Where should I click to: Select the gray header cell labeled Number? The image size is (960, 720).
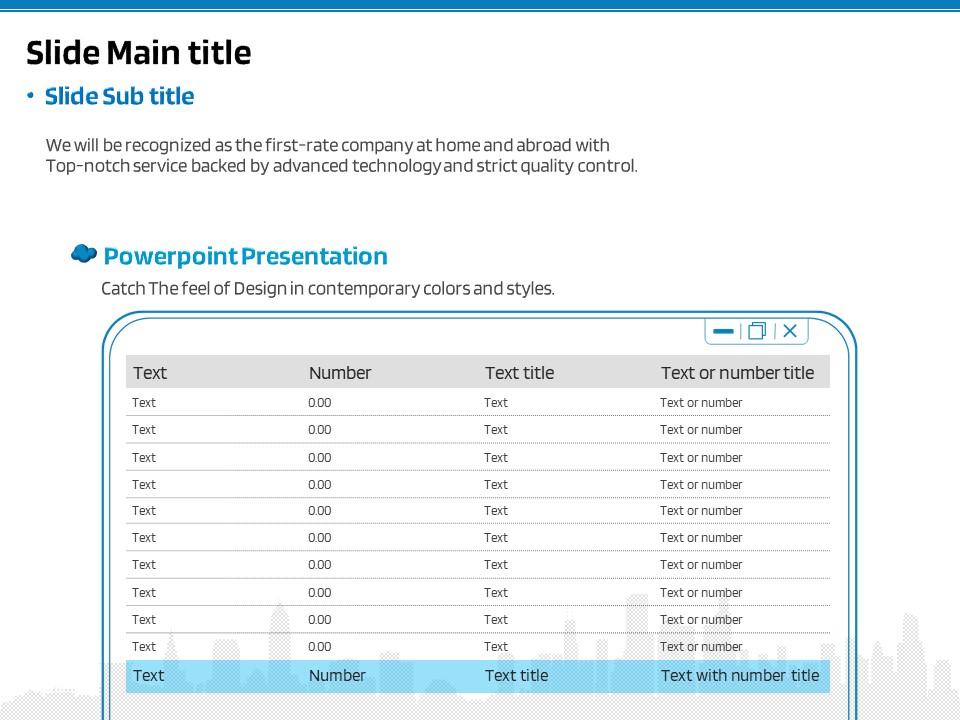pyautogui.click(x=340, y=373)
